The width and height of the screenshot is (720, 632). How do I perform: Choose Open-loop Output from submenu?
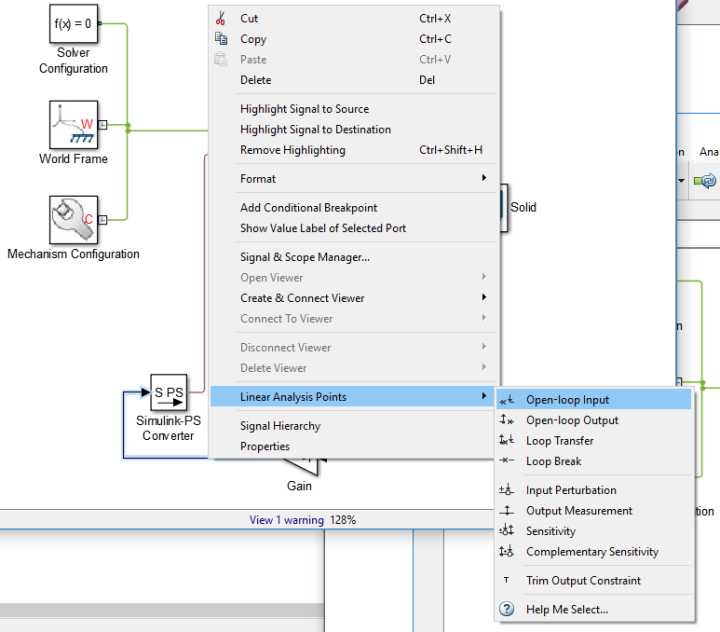point(572,420)
